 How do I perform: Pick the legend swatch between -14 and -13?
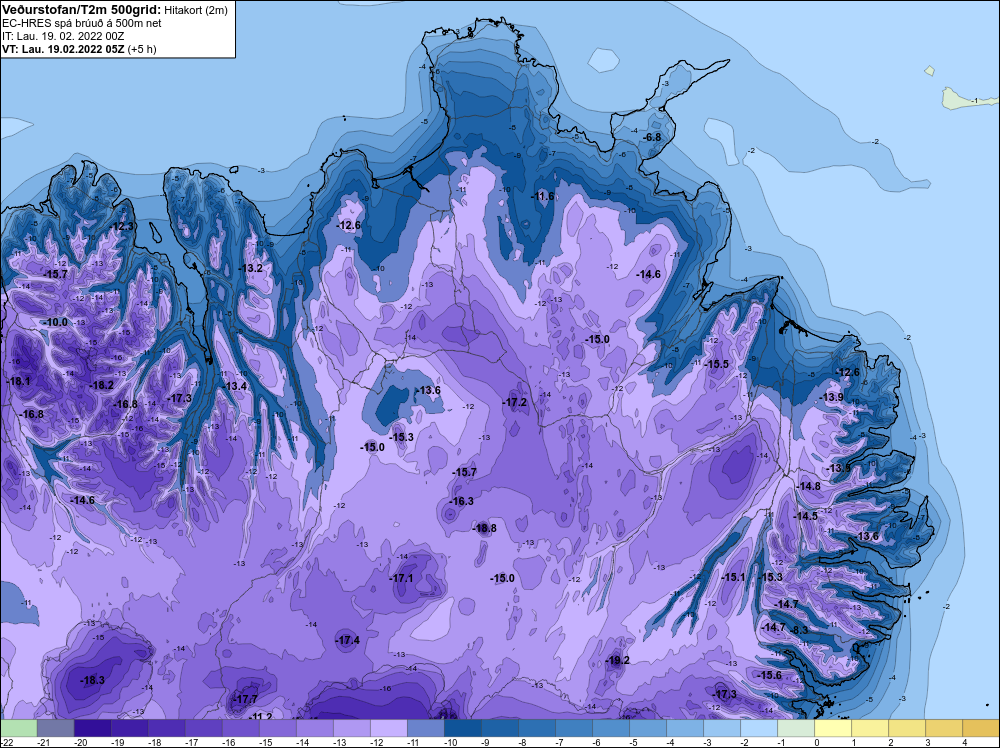[314, 728]
